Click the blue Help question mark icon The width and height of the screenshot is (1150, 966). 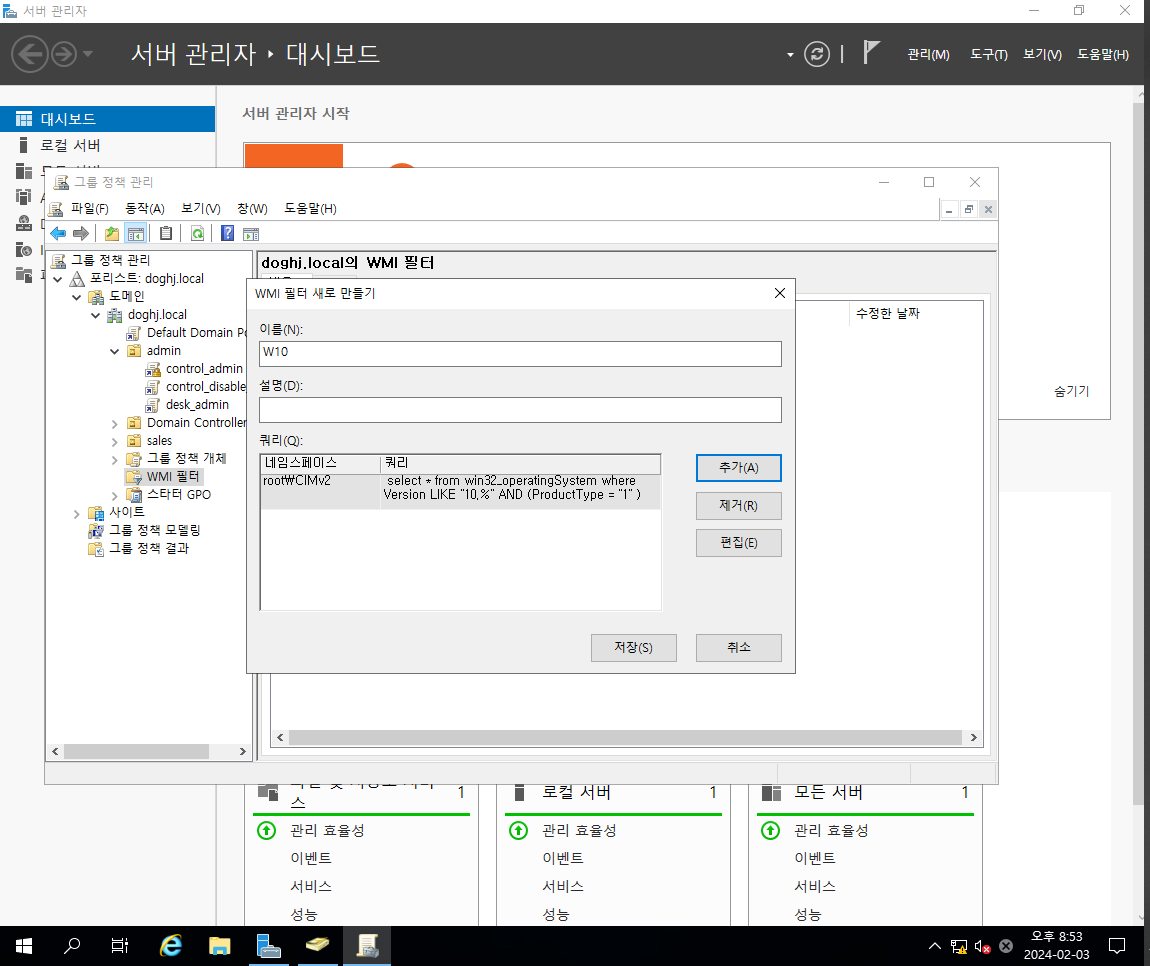[x=227, y=233]
